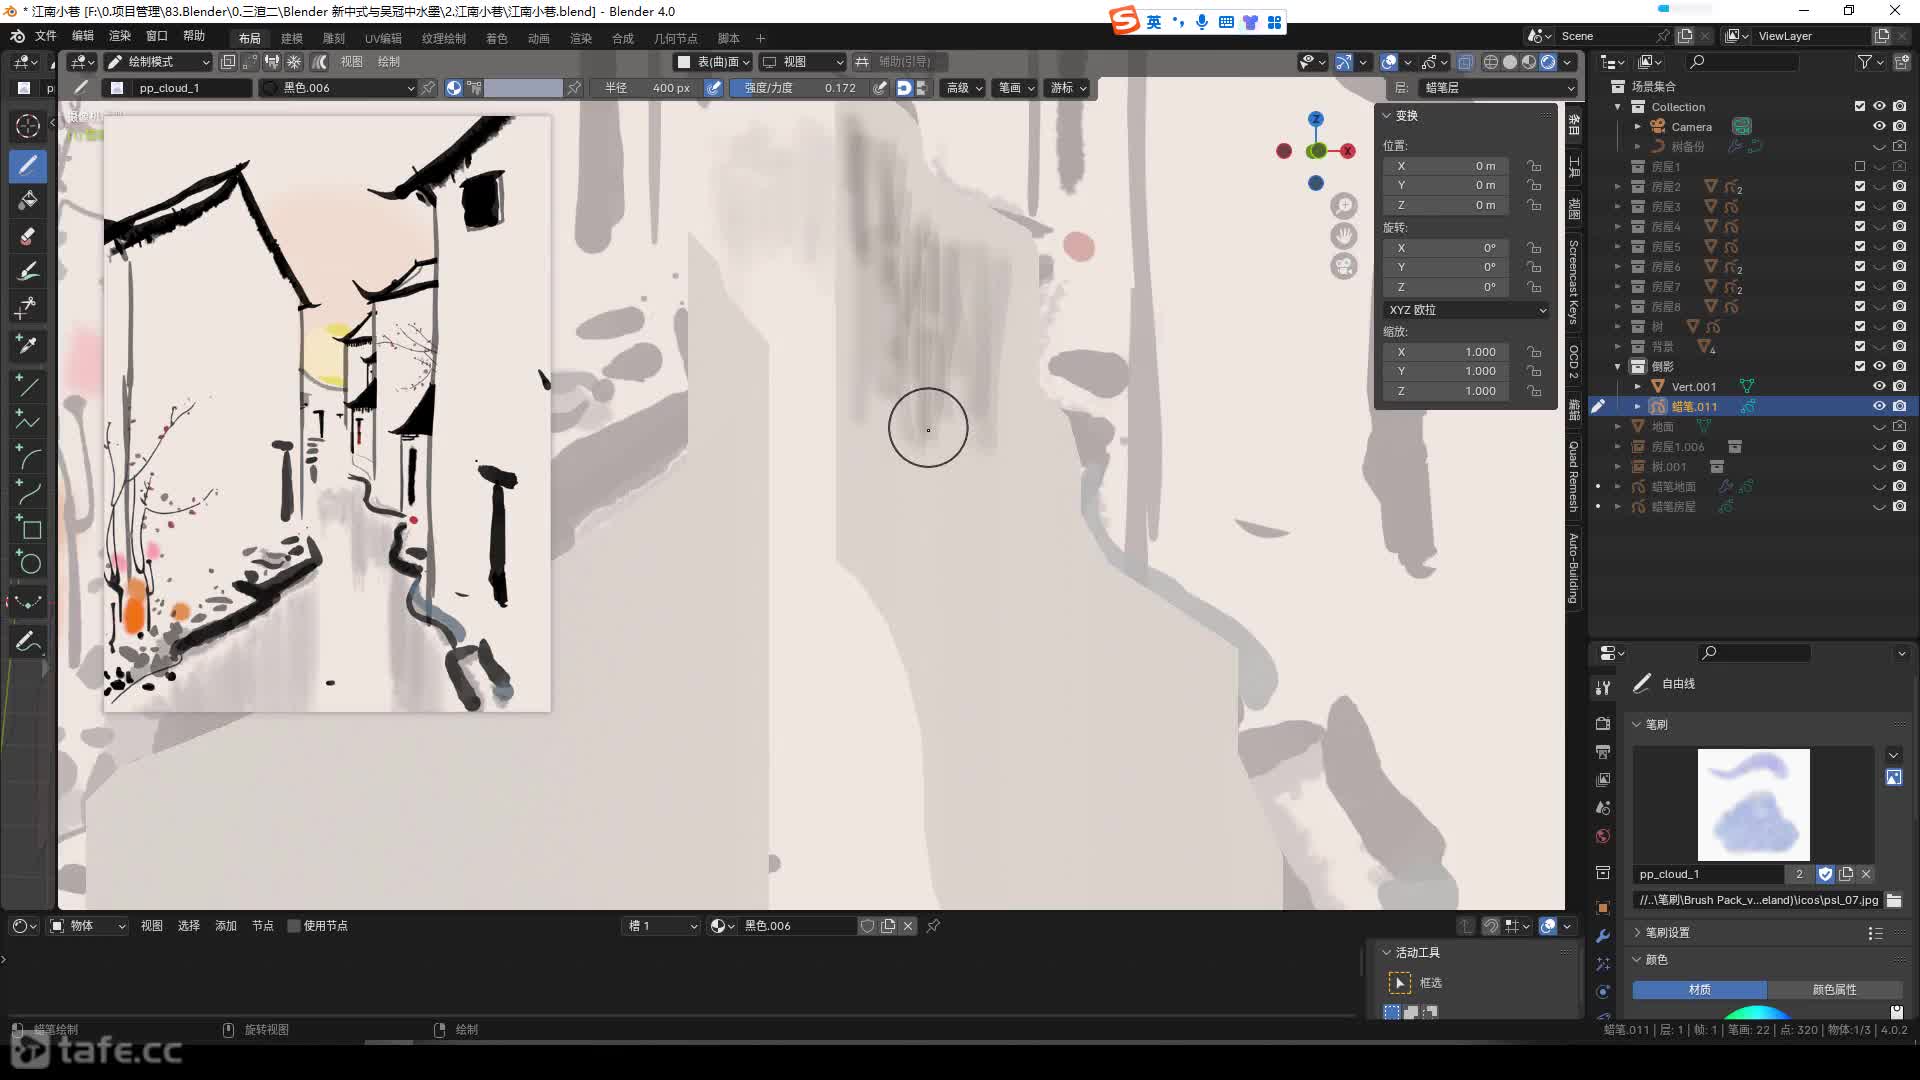The height and width of the screenshot is (1080, 1920).
Task: Select the Arc tool
Action: pos(28,456)
